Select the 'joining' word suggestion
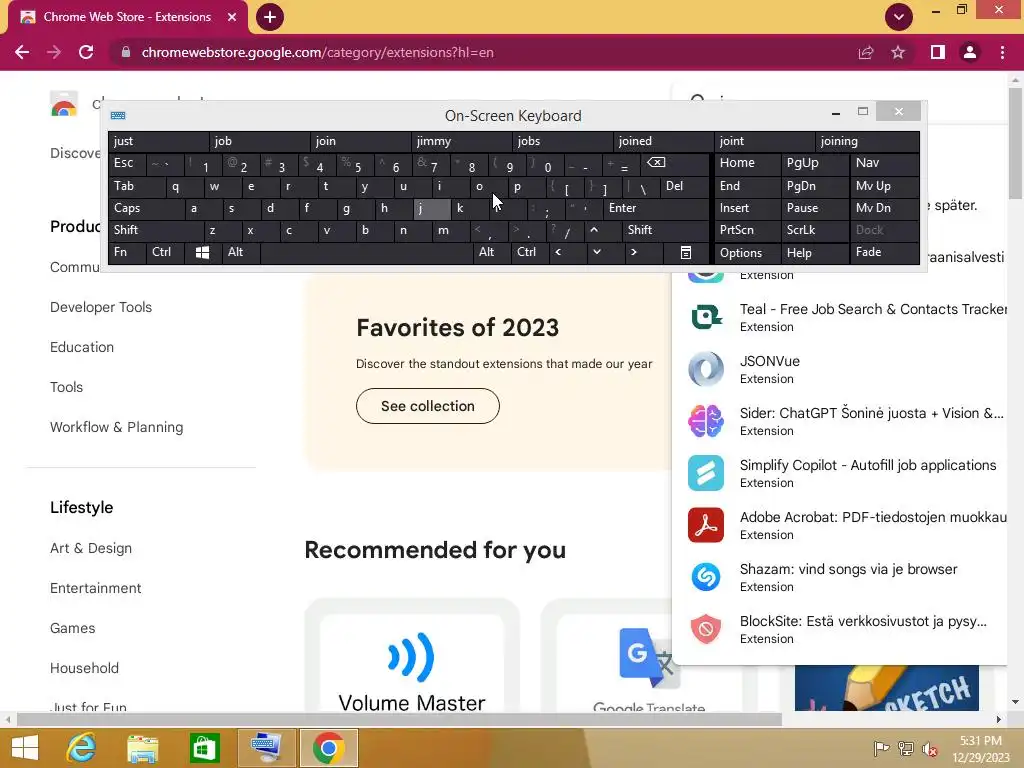The image size is (1024, 768). click(x=867, y=141)
